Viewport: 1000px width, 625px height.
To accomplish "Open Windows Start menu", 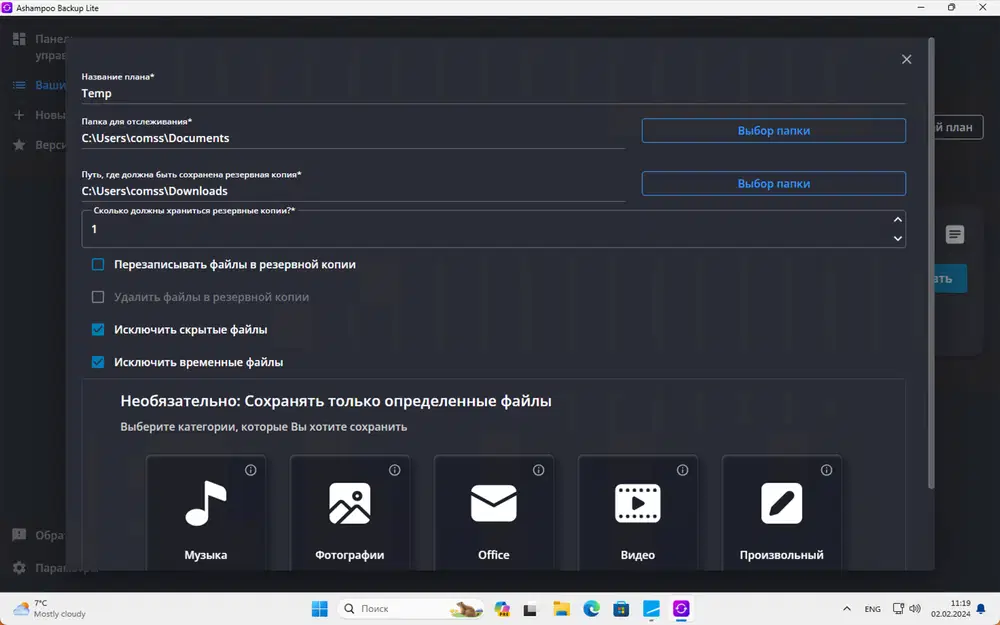I will pos(320,609).
